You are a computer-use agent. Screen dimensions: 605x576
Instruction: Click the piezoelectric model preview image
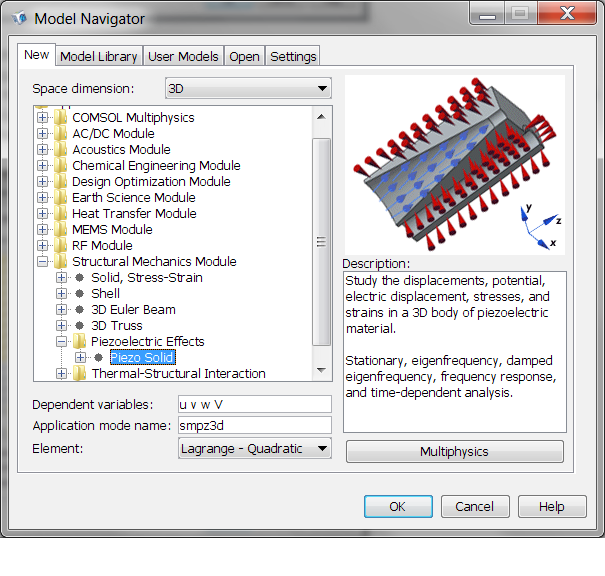click(455, 165)
